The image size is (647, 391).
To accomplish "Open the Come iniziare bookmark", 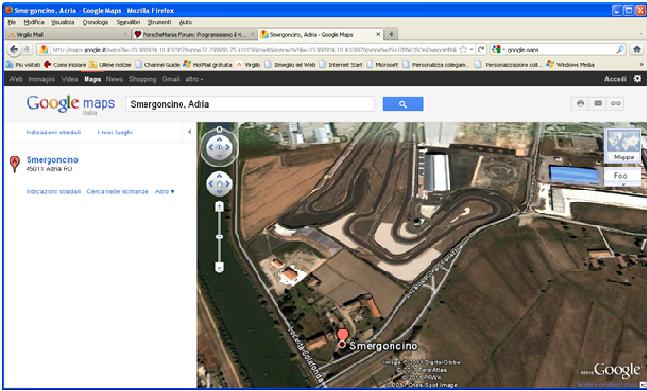I will click(x=65, y=65).
